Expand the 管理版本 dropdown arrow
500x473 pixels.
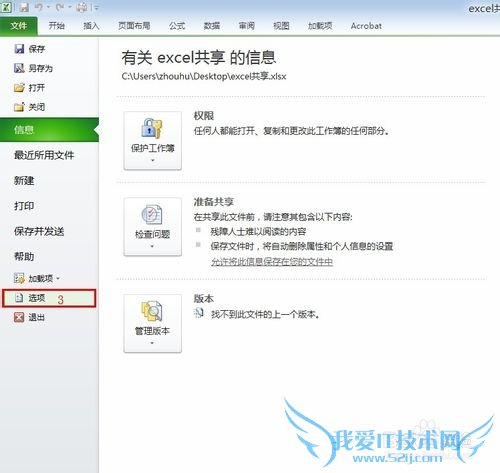(152, 343)
